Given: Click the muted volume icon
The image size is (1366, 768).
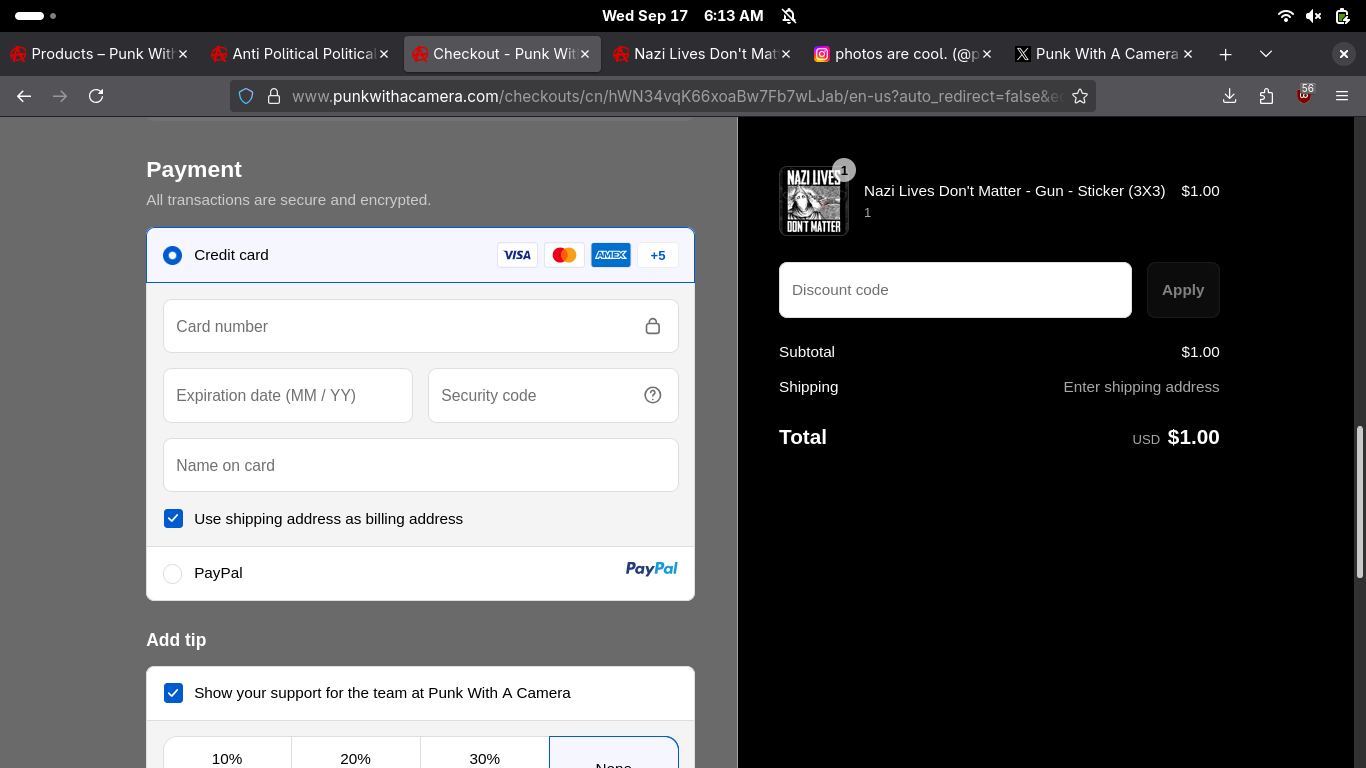Looking at the screenshot, I should click(1314, 16).
